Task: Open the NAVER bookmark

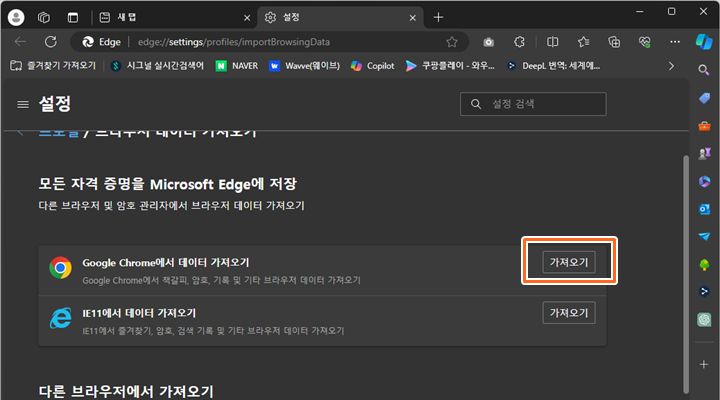Action: click(x=237, y=66)
